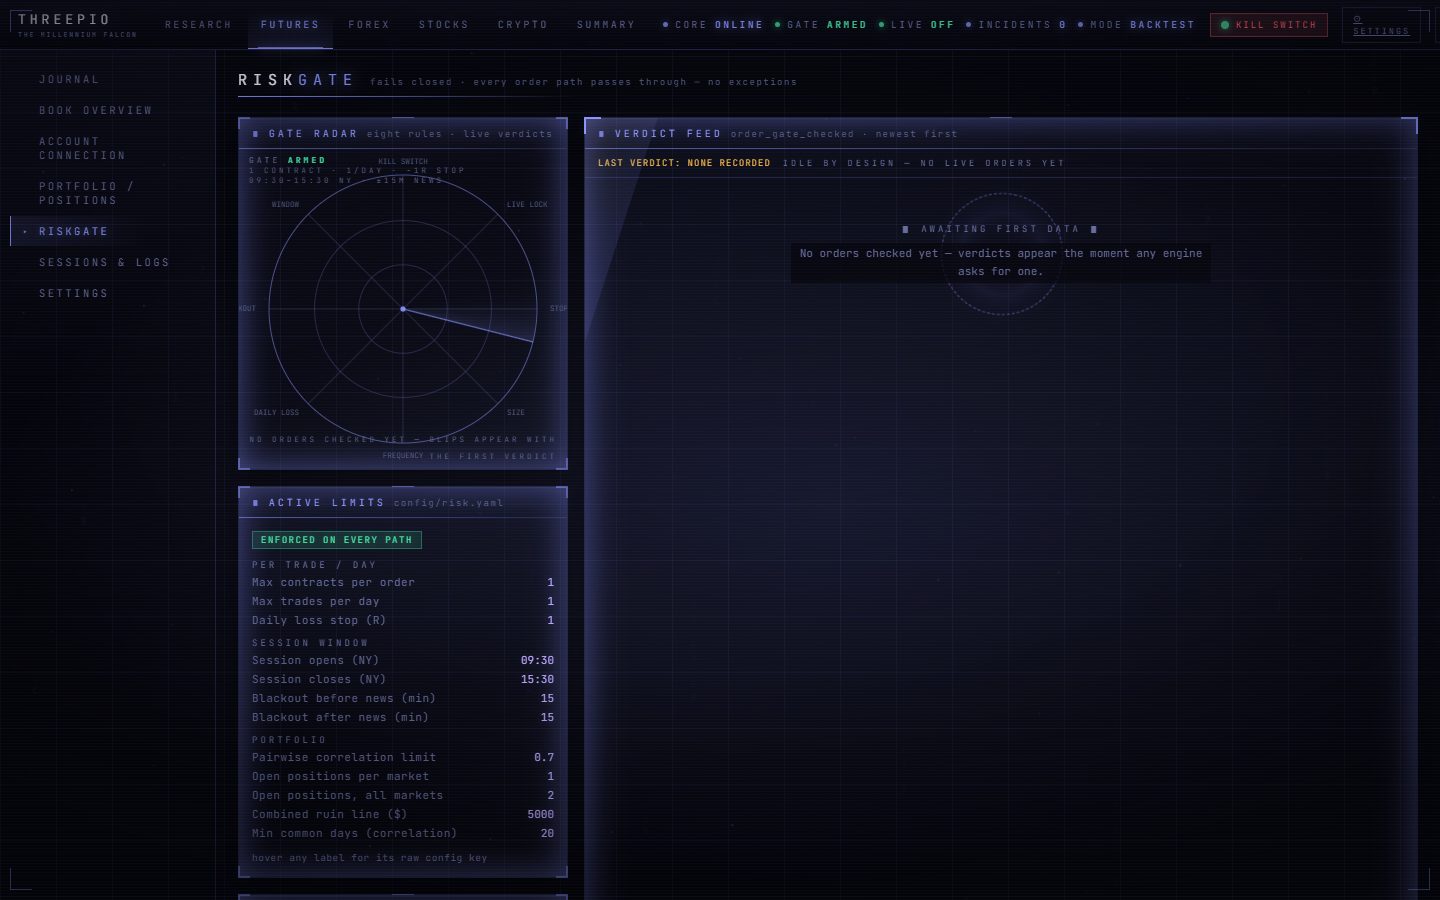Click Open positions, all markets label
Screen dimensions: 1440x900
coord(347,795)
